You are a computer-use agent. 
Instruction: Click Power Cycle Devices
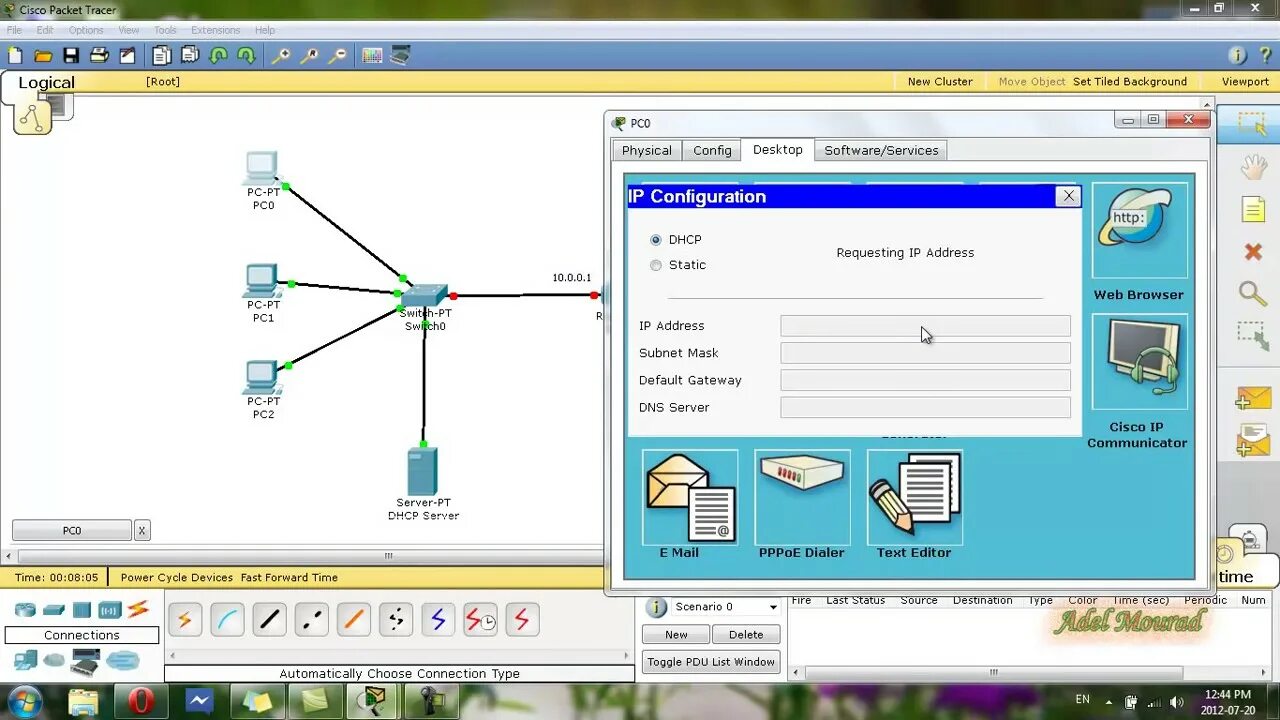coord(177,577)
